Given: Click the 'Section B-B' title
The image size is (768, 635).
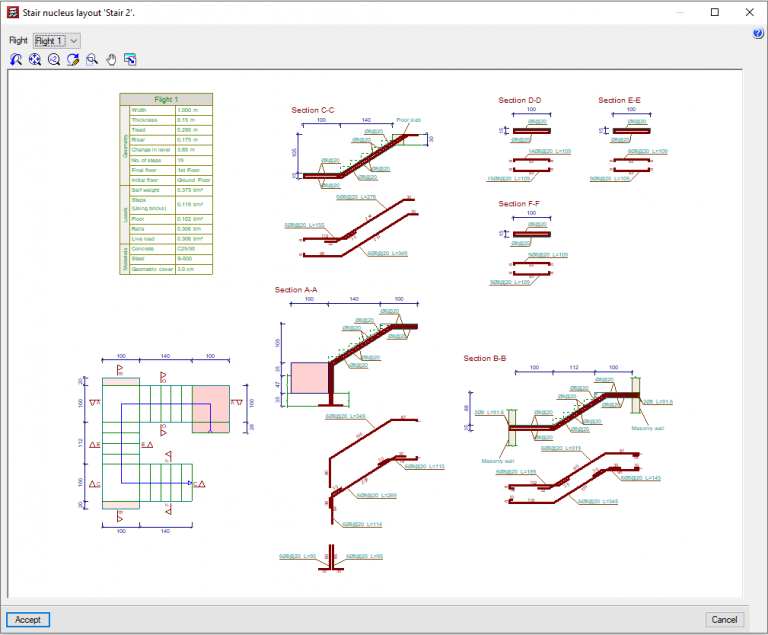Looking at the screenshot, I should [484, 358].
